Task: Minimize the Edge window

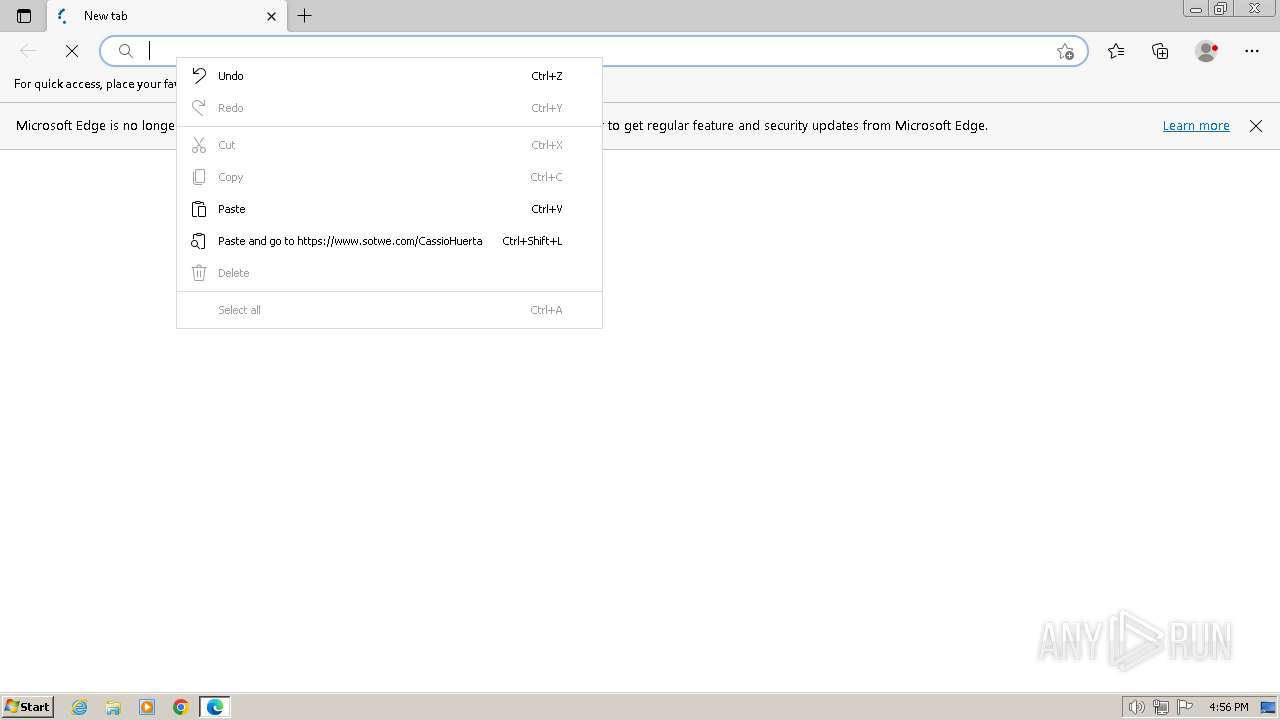Action: click(1195, 9)
